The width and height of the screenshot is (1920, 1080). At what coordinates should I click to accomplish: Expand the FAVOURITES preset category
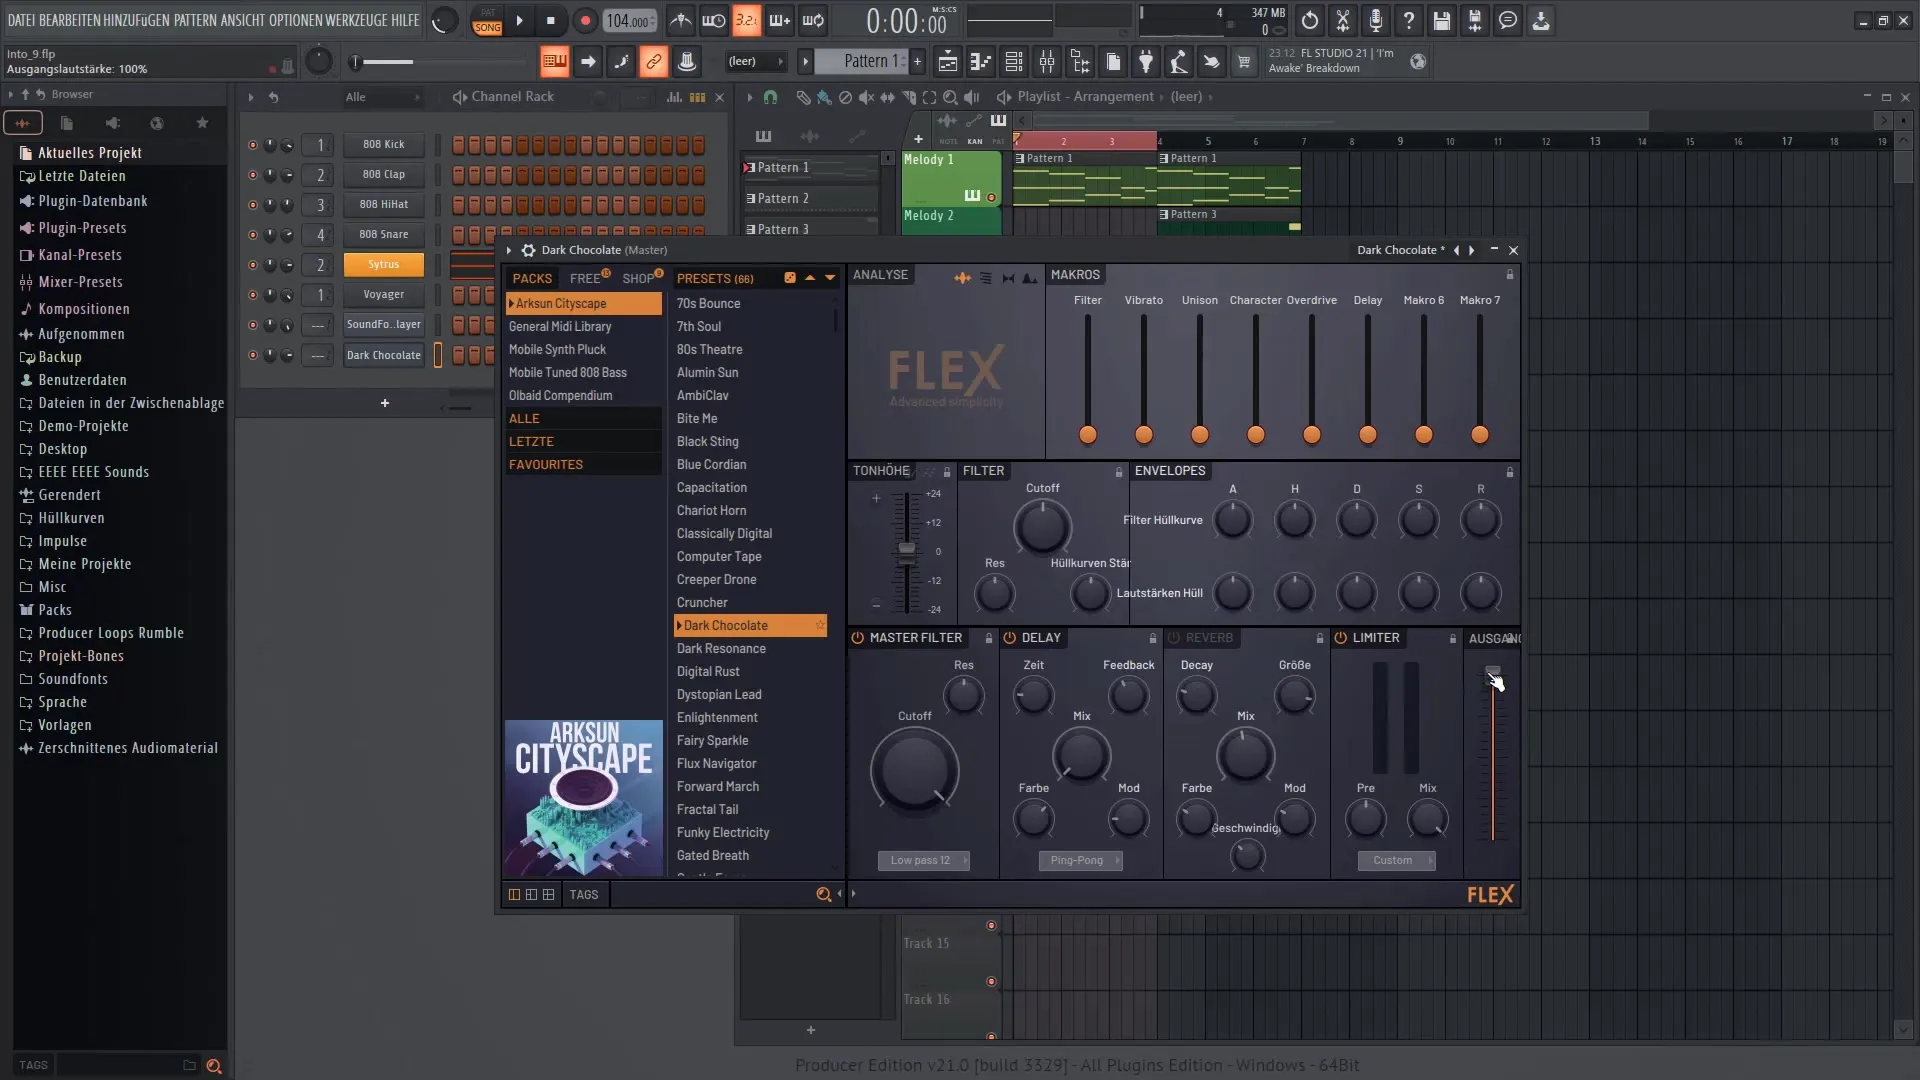(x=545, y=463)
